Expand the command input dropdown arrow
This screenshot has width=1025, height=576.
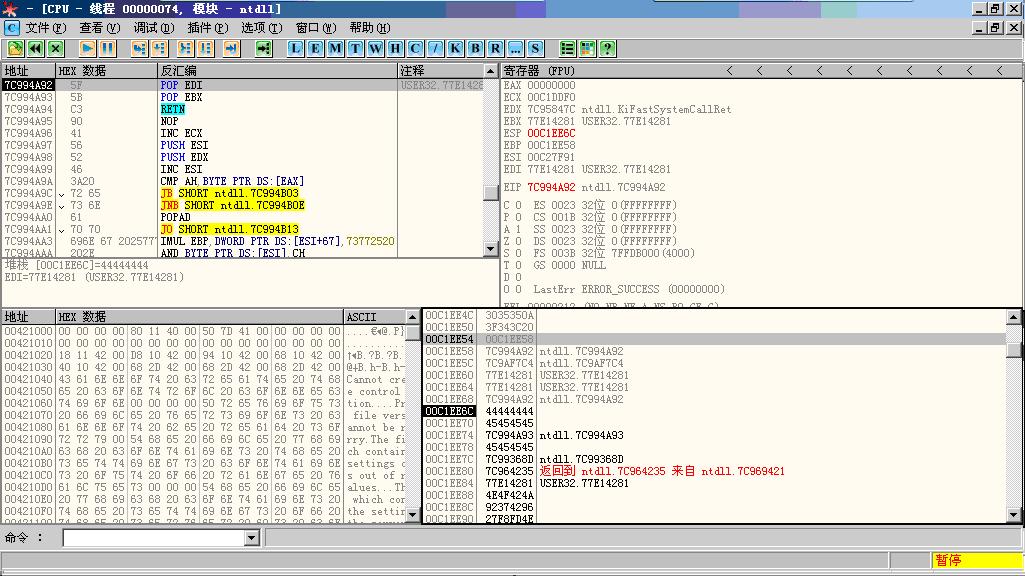(252, 538)
